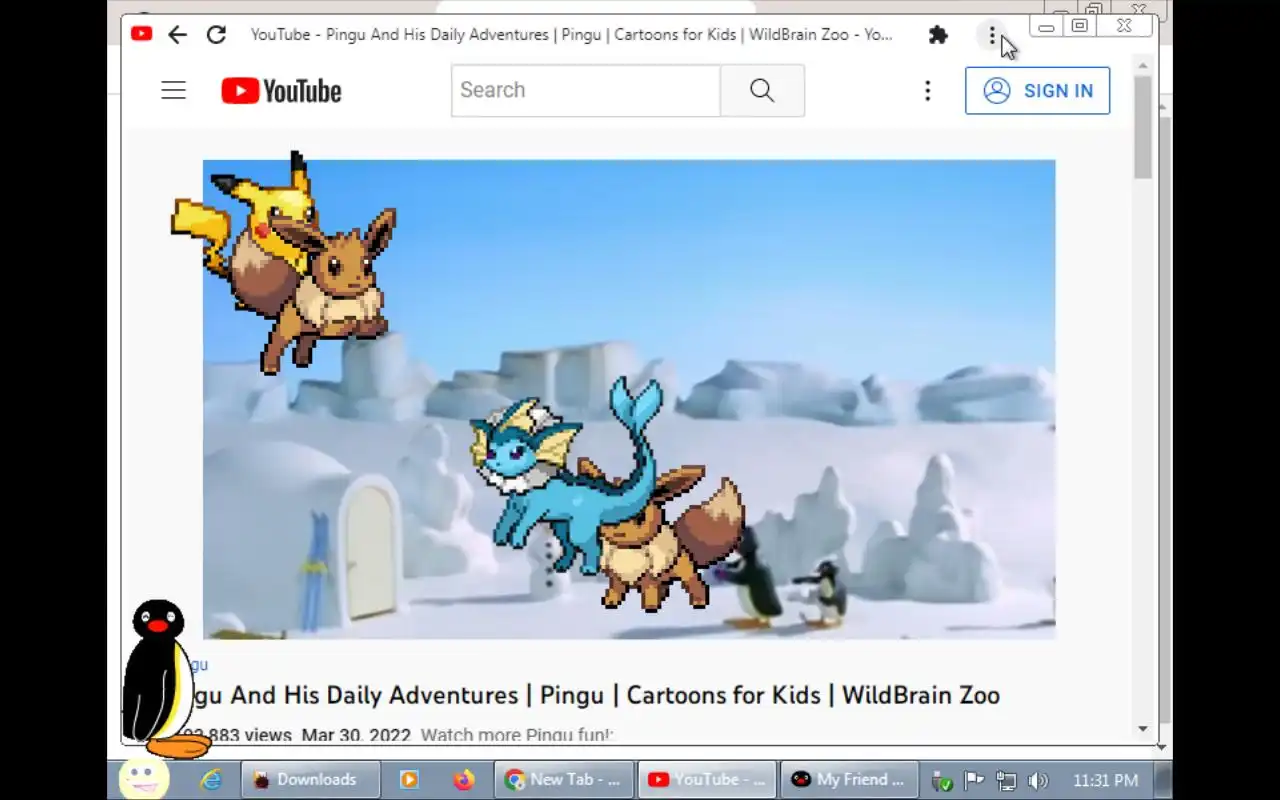Click the safely remove hardware tray icon
1280x800 pixels.
(941, 781)
